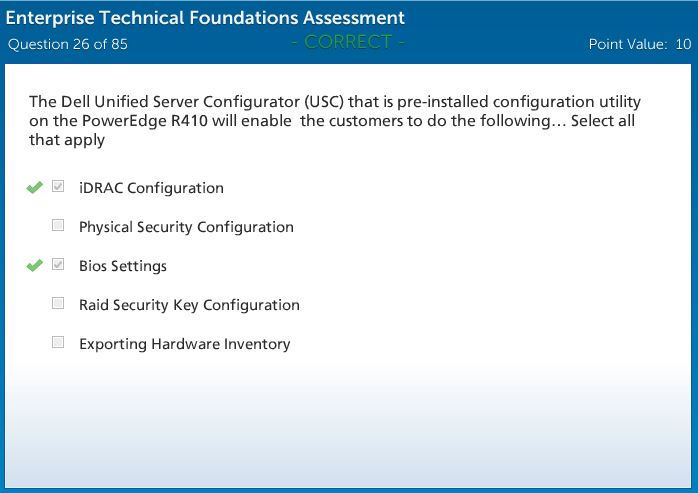Click the point value number 10

tap(683, 44)
